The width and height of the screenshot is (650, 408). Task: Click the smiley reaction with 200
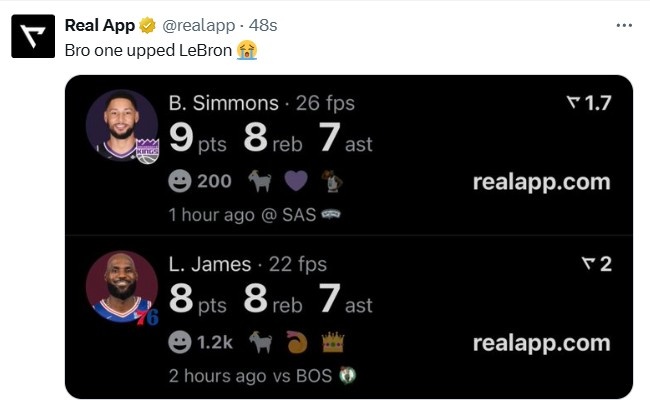click(x=200, y=182)
